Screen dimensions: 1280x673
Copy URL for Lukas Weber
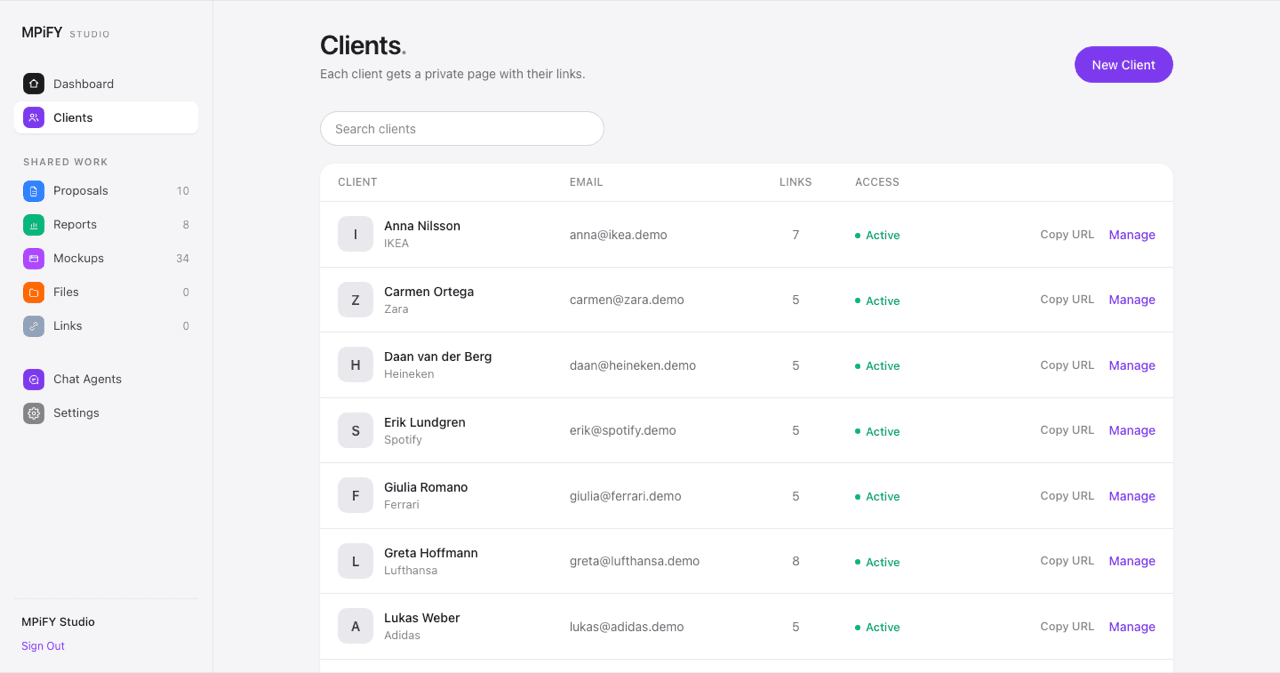pyautogui.click(x=1067, y=627)
